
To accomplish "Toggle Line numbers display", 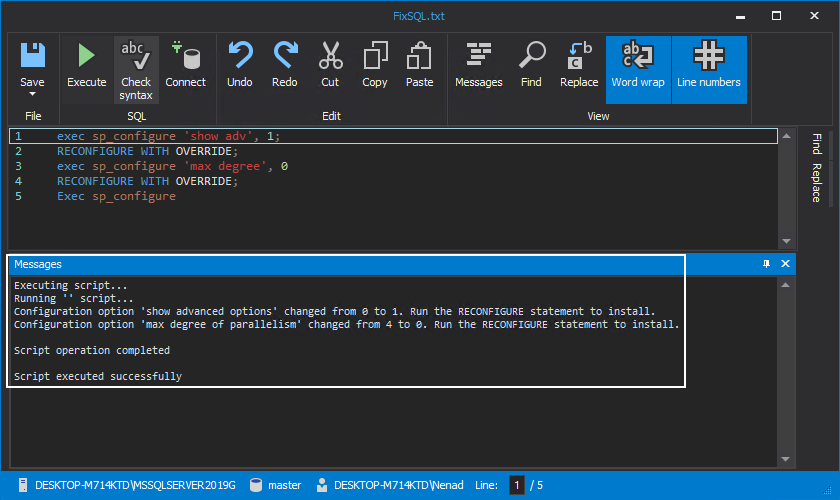I will pyautogui.click(x=708, y=68).
